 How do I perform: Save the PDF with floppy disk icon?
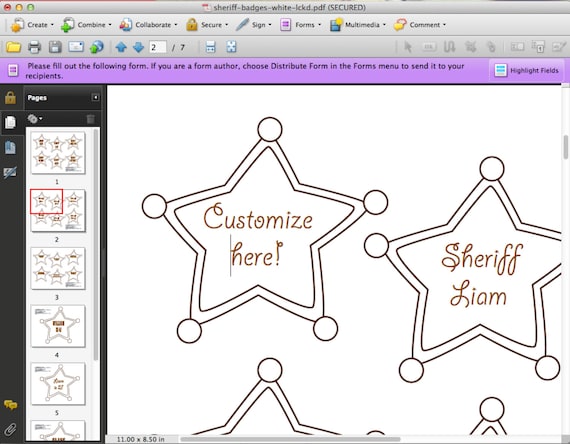click(x=55, y=47)
